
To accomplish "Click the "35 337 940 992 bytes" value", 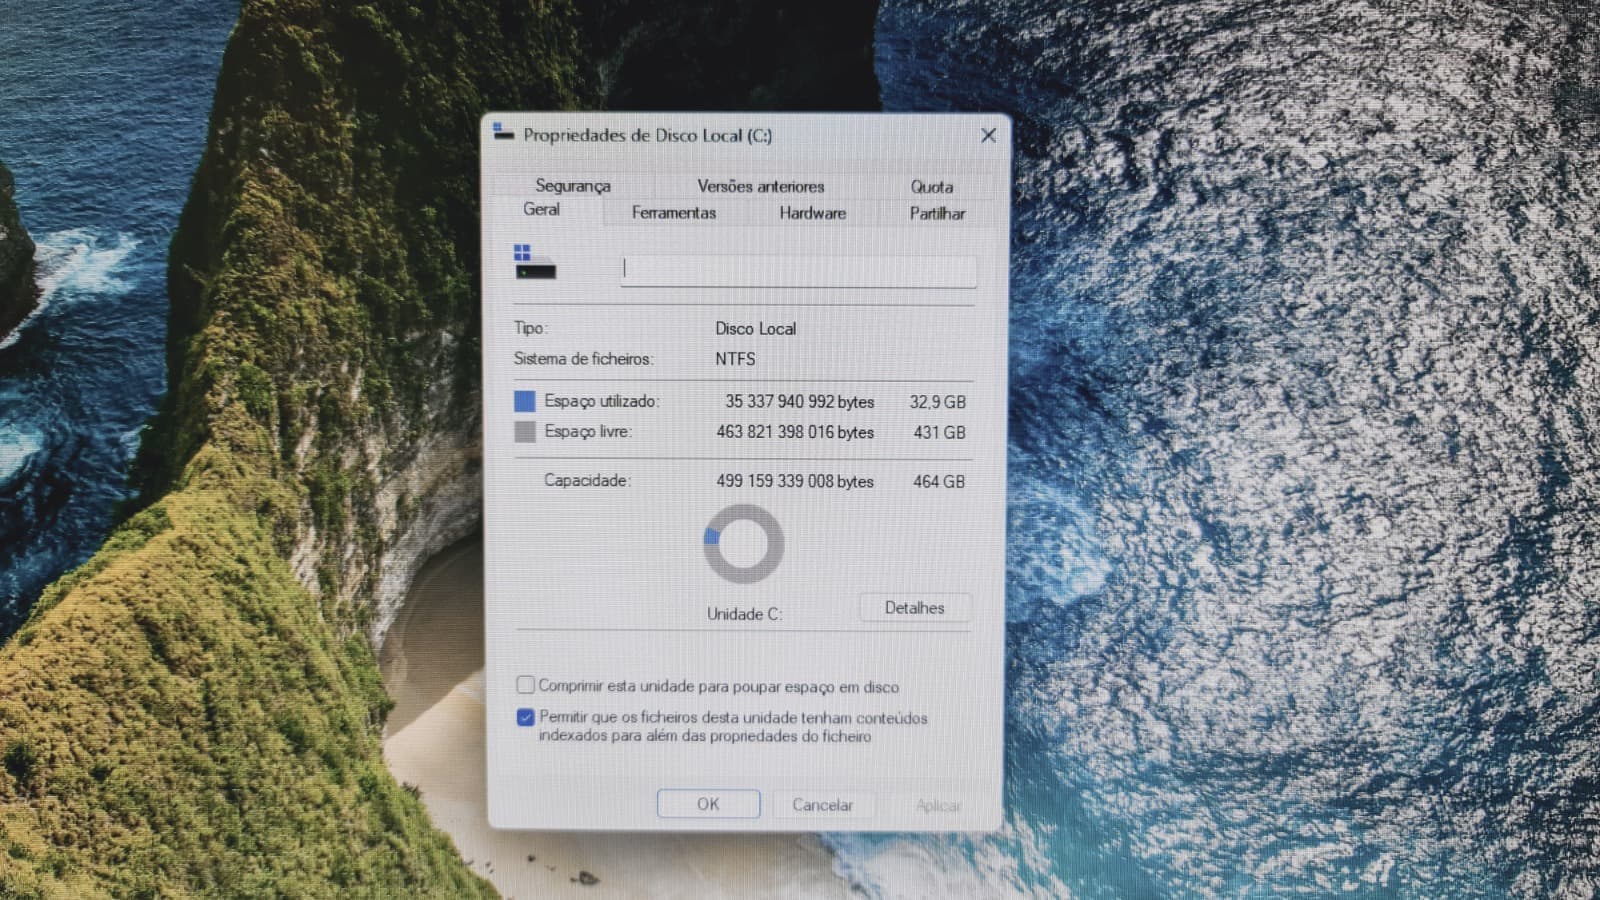I will click(x=799, y=401).
